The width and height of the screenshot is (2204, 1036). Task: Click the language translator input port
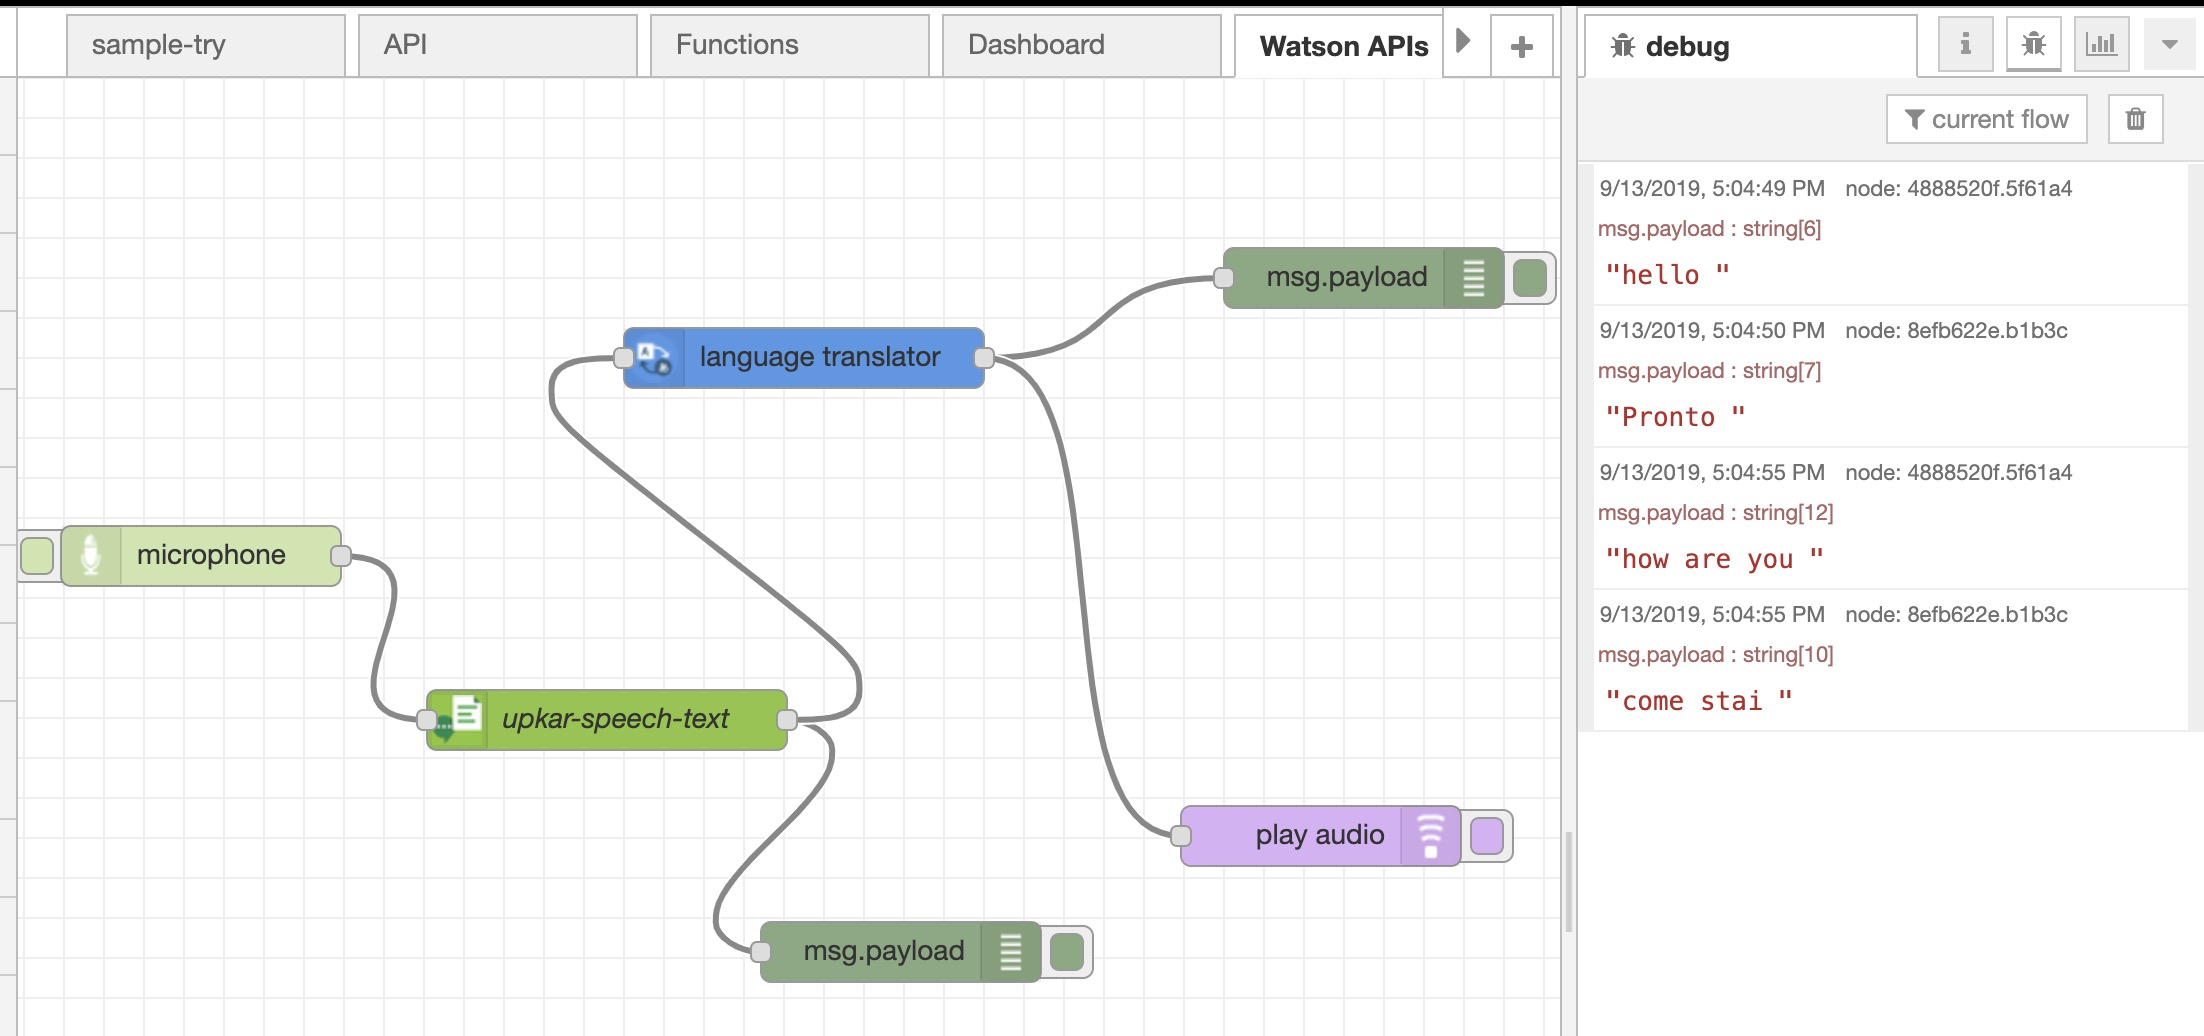pos(624,358)
